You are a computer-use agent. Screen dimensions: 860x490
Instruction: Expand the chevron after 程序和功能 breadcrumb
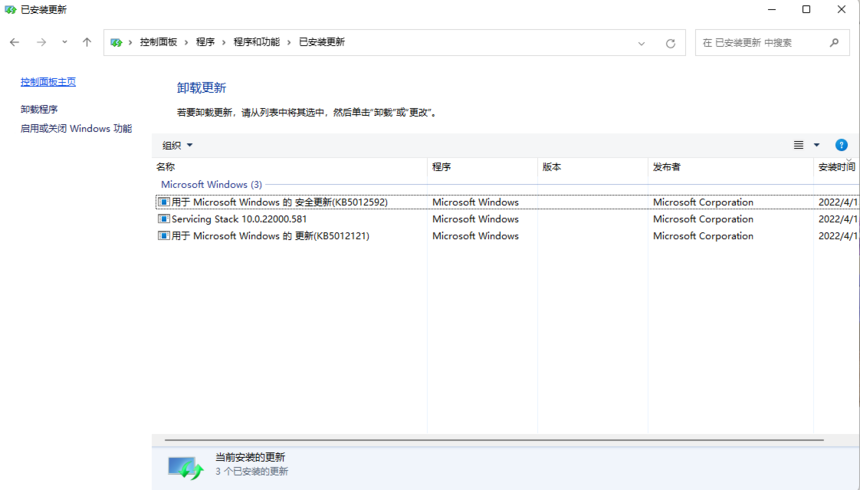[x=289, y=42]
